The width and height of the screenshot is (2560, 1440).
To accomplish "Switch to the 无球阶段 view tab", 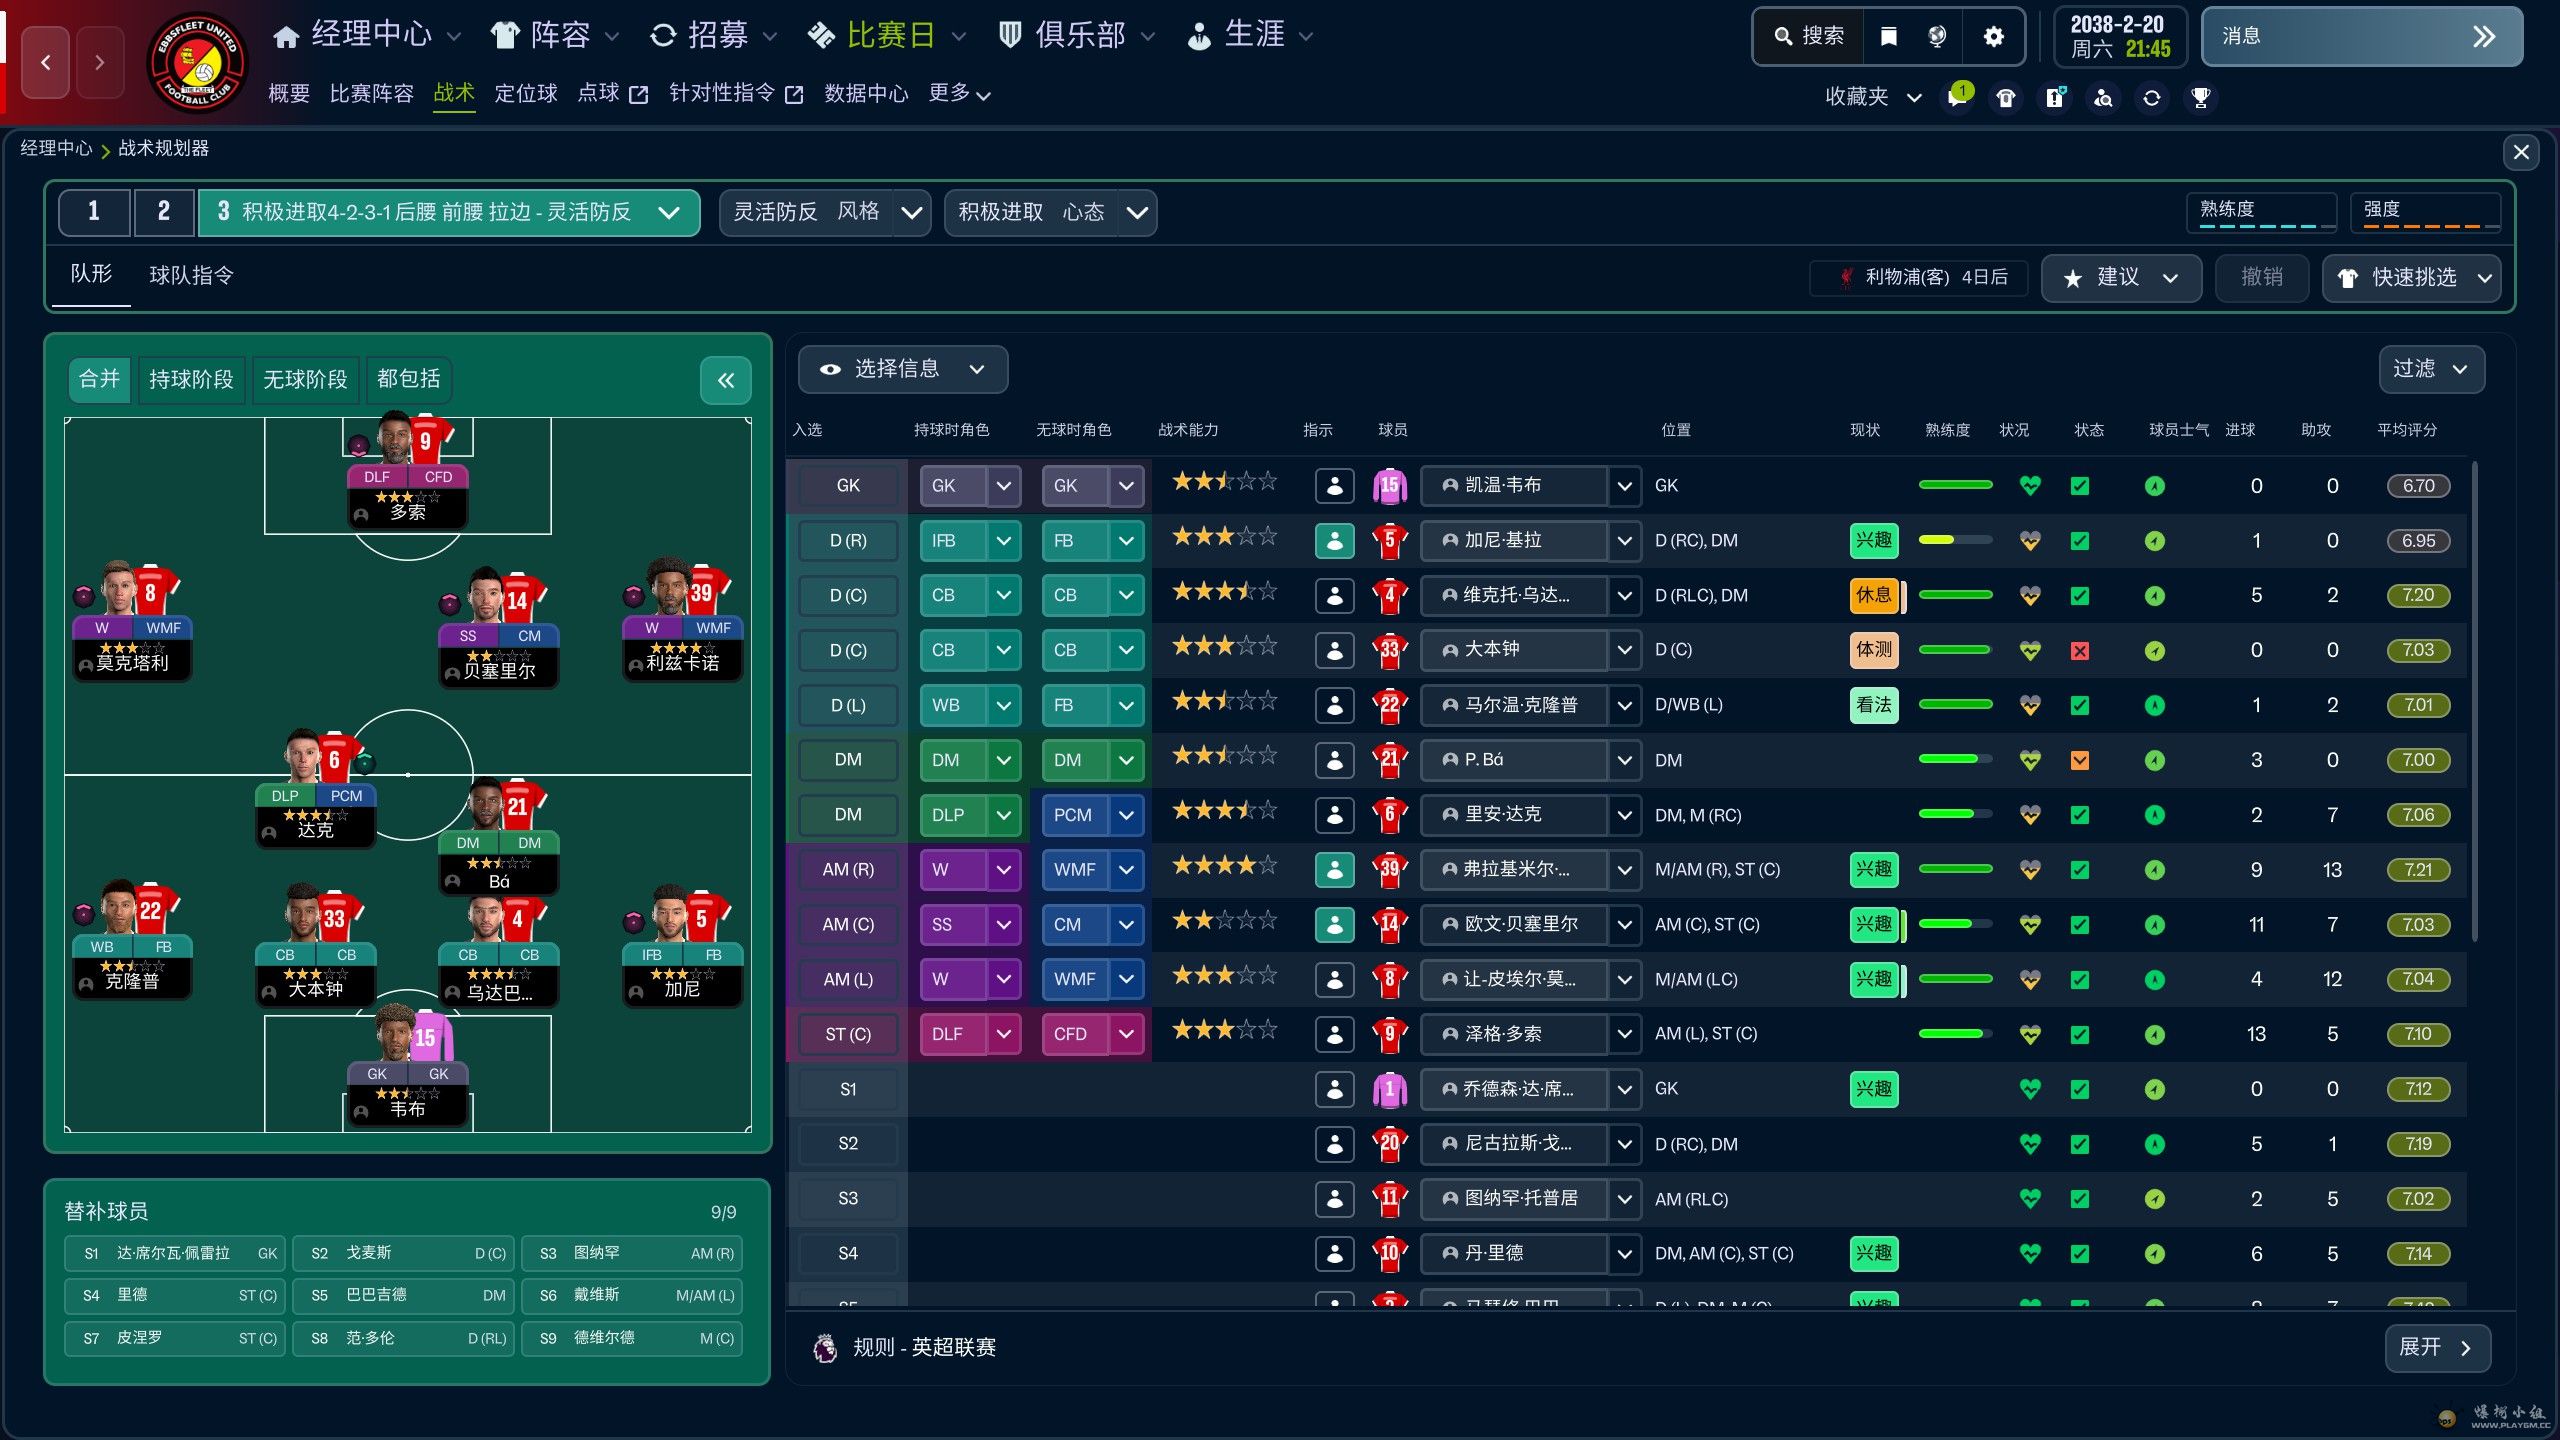I will coord(305,380).
